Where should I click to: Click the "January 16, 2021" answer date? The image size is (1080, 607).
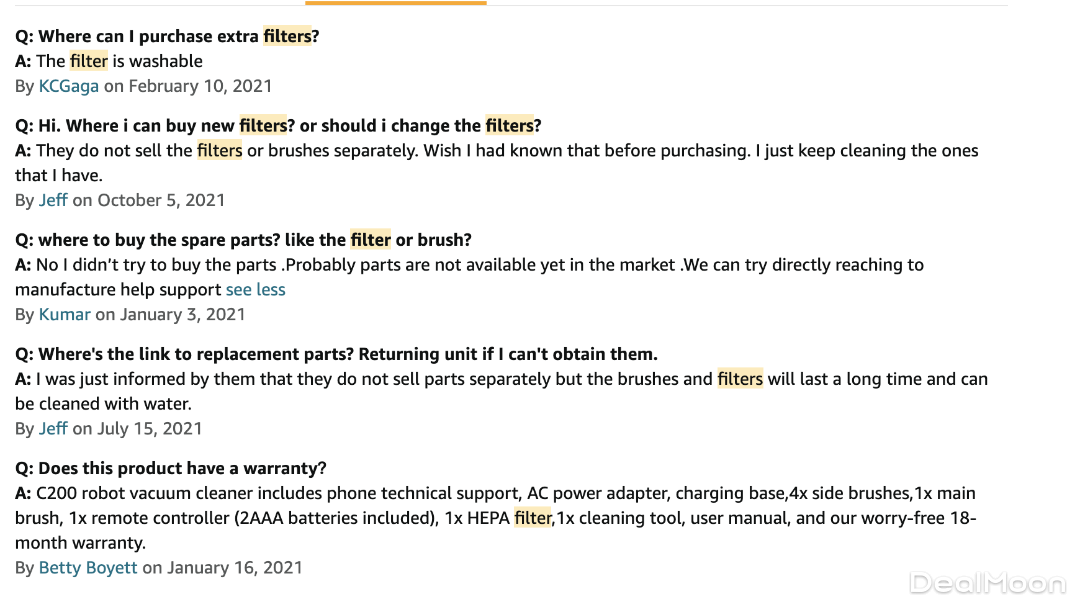(x=234, y=568)
